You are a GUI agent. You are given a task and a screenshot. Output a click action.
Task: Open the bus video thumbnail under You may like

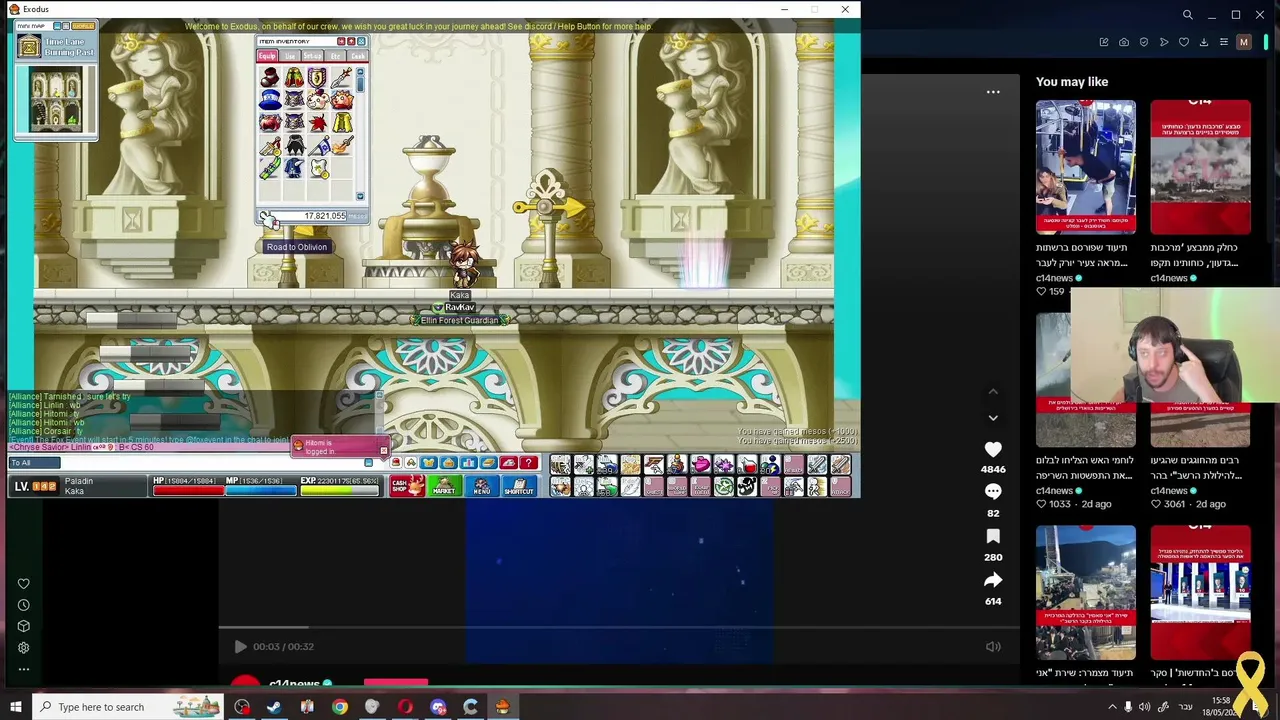(x=1086, y=167)
